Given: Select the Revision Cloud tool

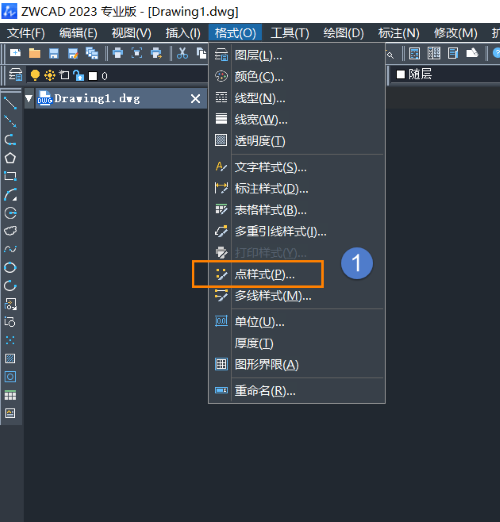Looking at the screenshot, I should point(10,231).
